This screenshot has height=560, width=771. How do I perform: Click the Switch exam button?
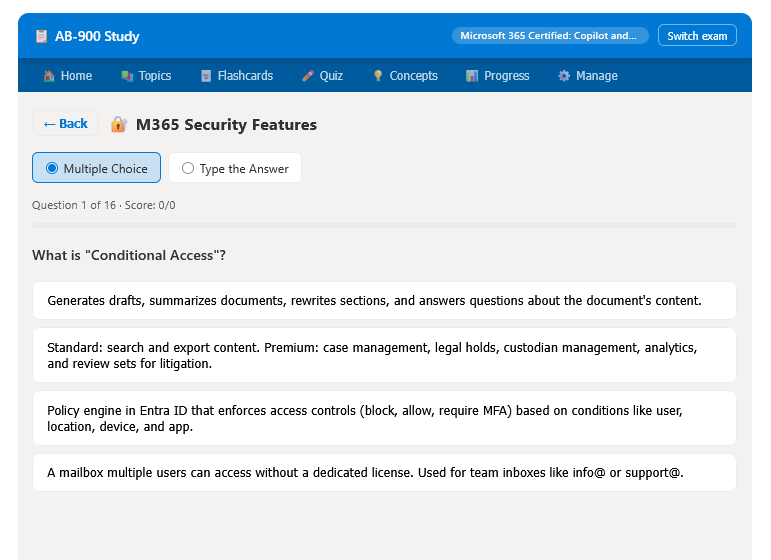(x=697, y=36)
